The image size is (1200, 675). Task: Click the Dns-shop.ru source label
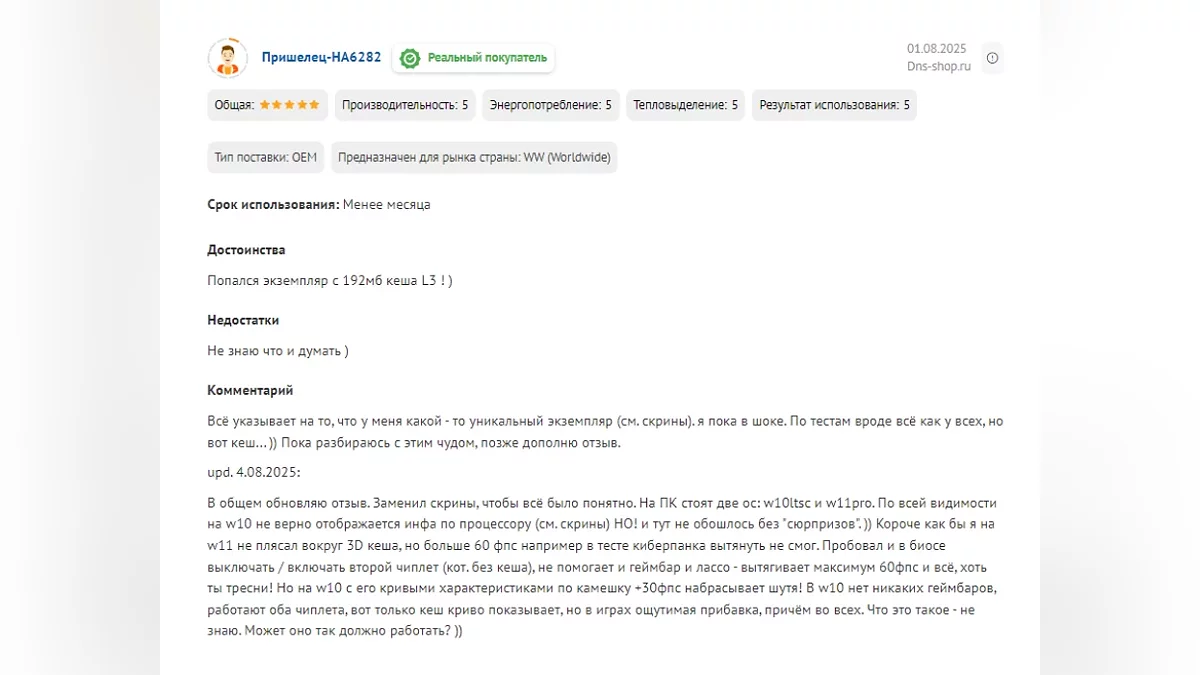pos(938,67)
